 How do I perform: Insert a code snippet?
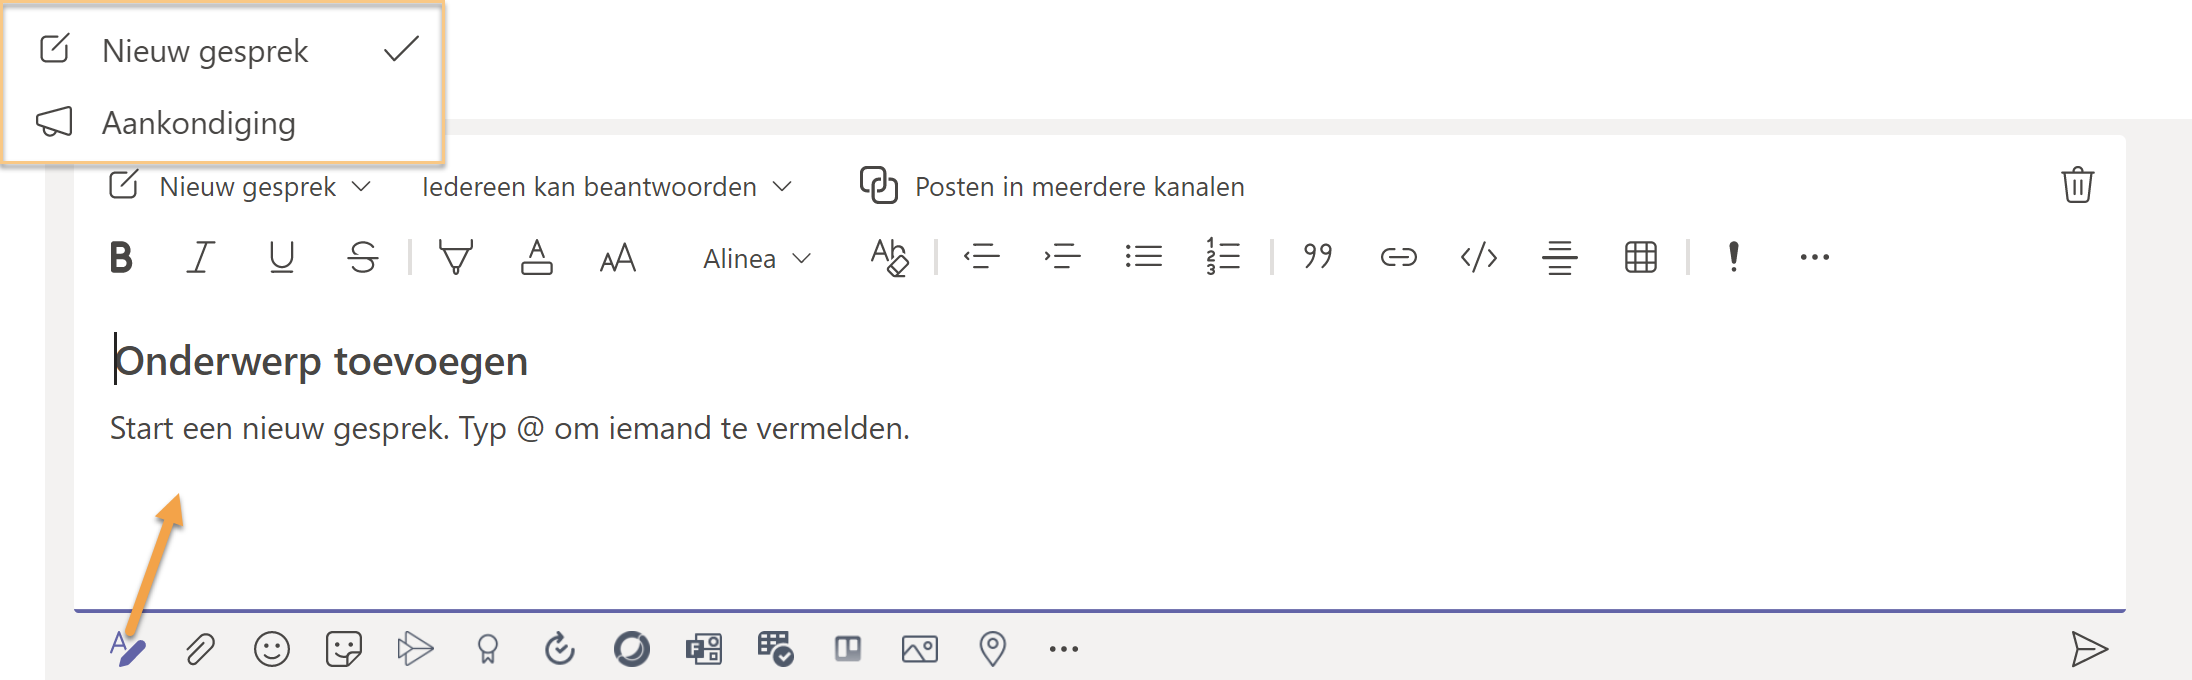(x=1479, y=258)
